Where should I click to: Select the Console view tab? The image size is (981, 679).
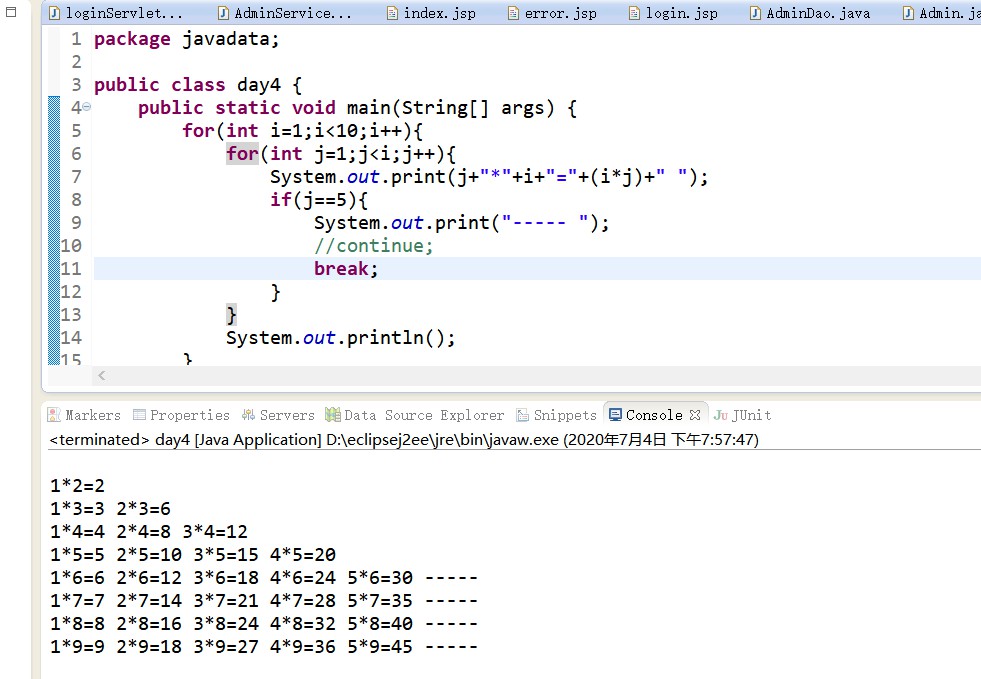click(x=654, y=415)
